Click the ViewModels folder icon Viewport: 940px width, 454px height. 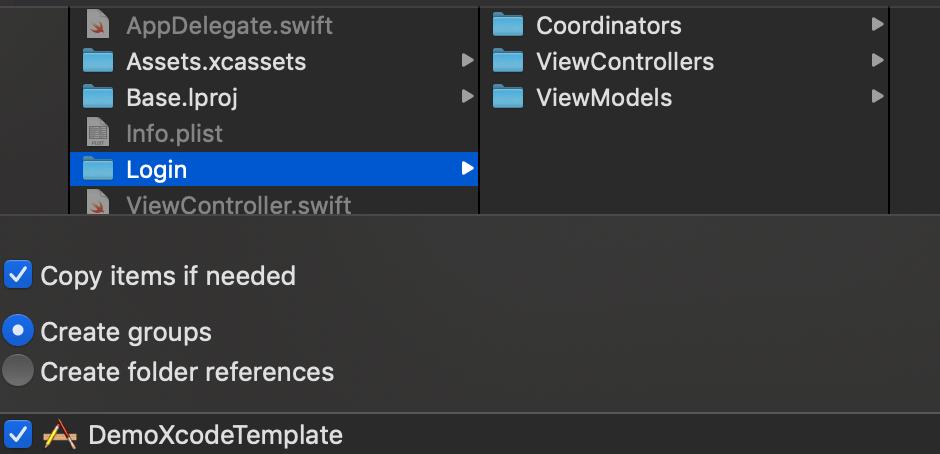[508, 97]
